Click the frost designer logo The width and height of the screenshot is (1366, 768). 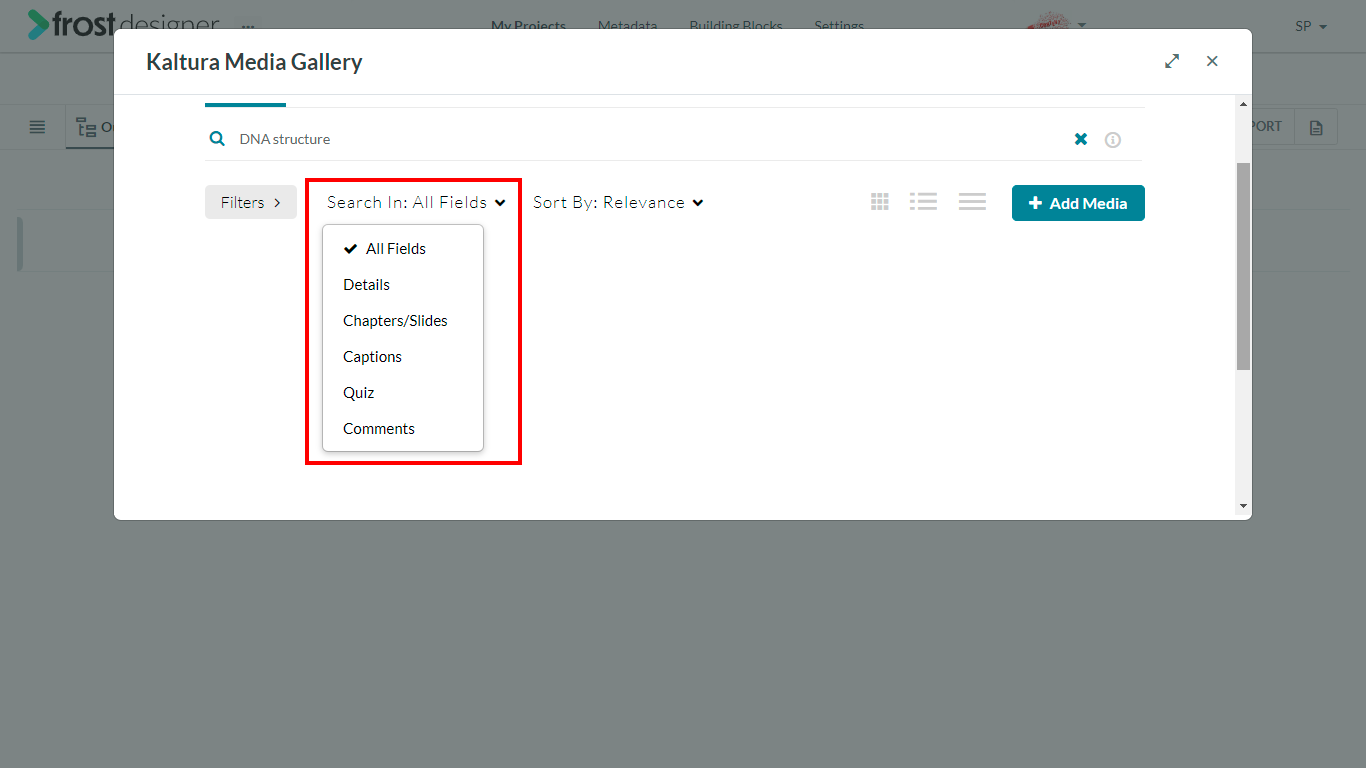coord(122,24)
